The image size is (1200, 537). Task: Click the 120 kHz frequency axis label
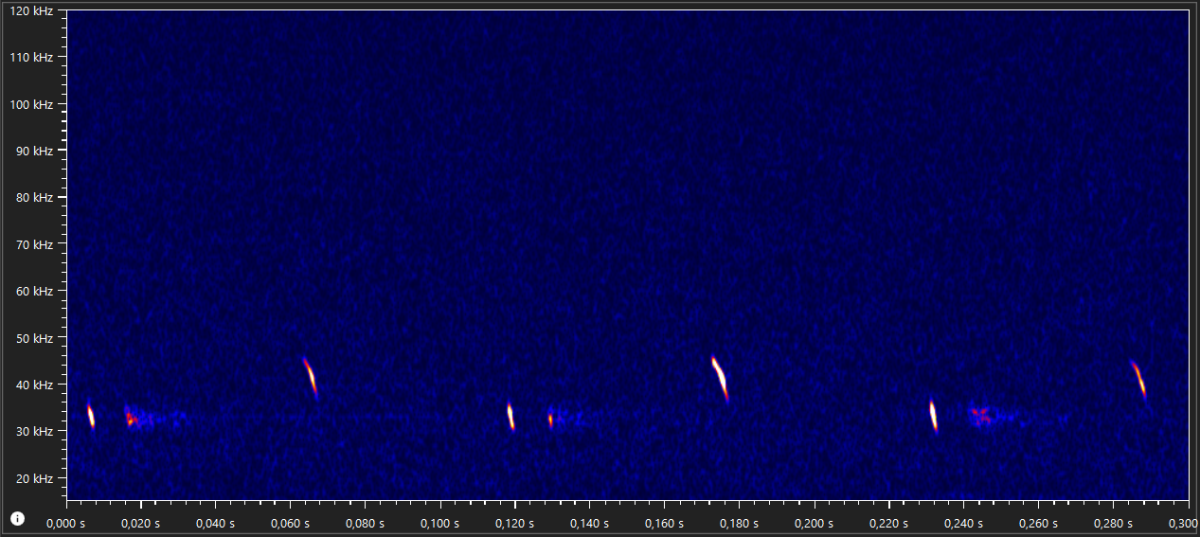(x=33, y=11)
